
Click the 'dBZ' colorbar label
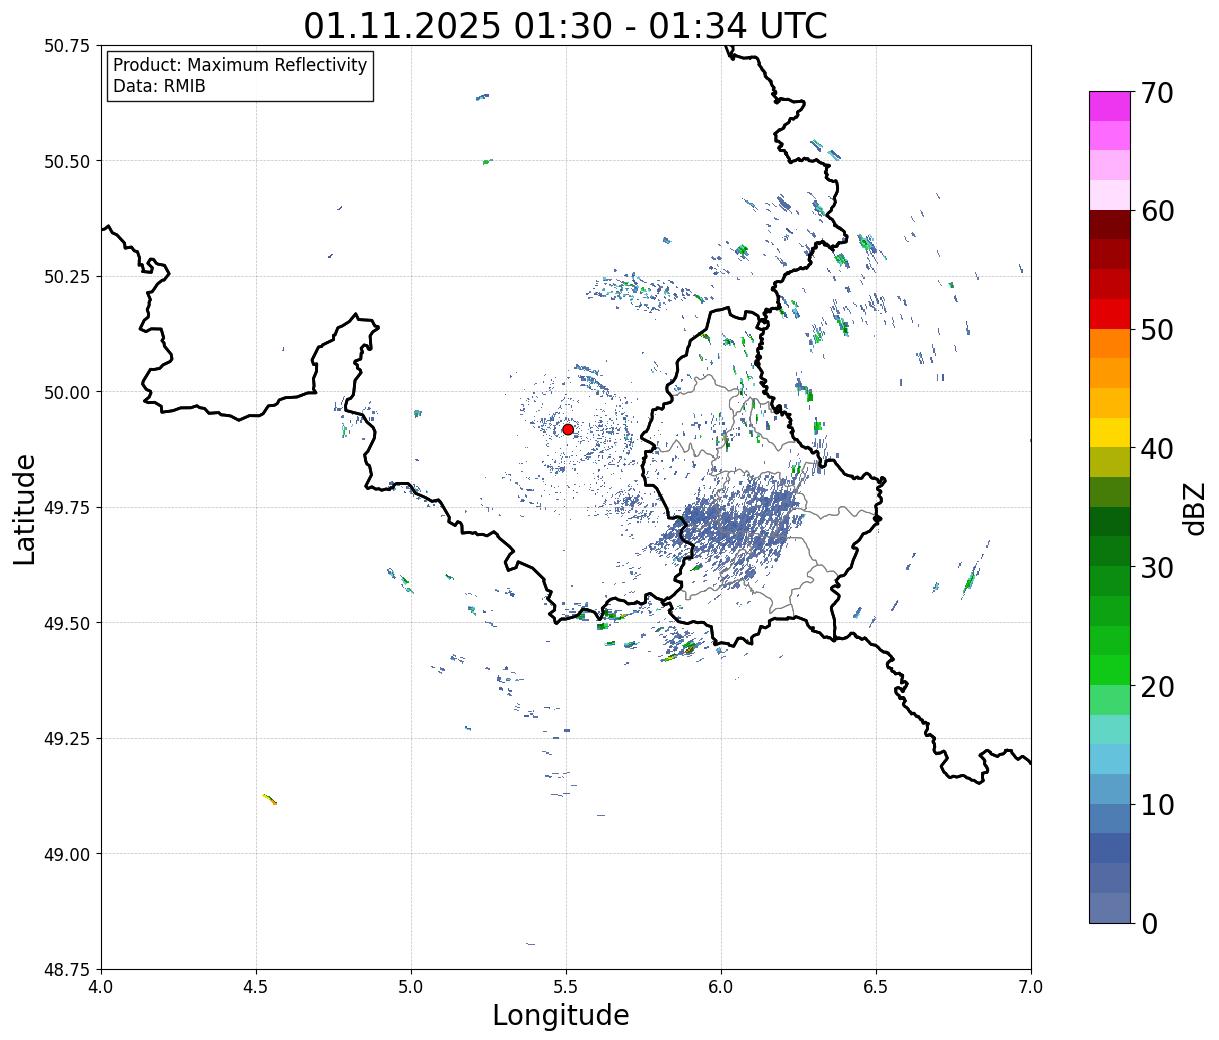pos(1195,508)
